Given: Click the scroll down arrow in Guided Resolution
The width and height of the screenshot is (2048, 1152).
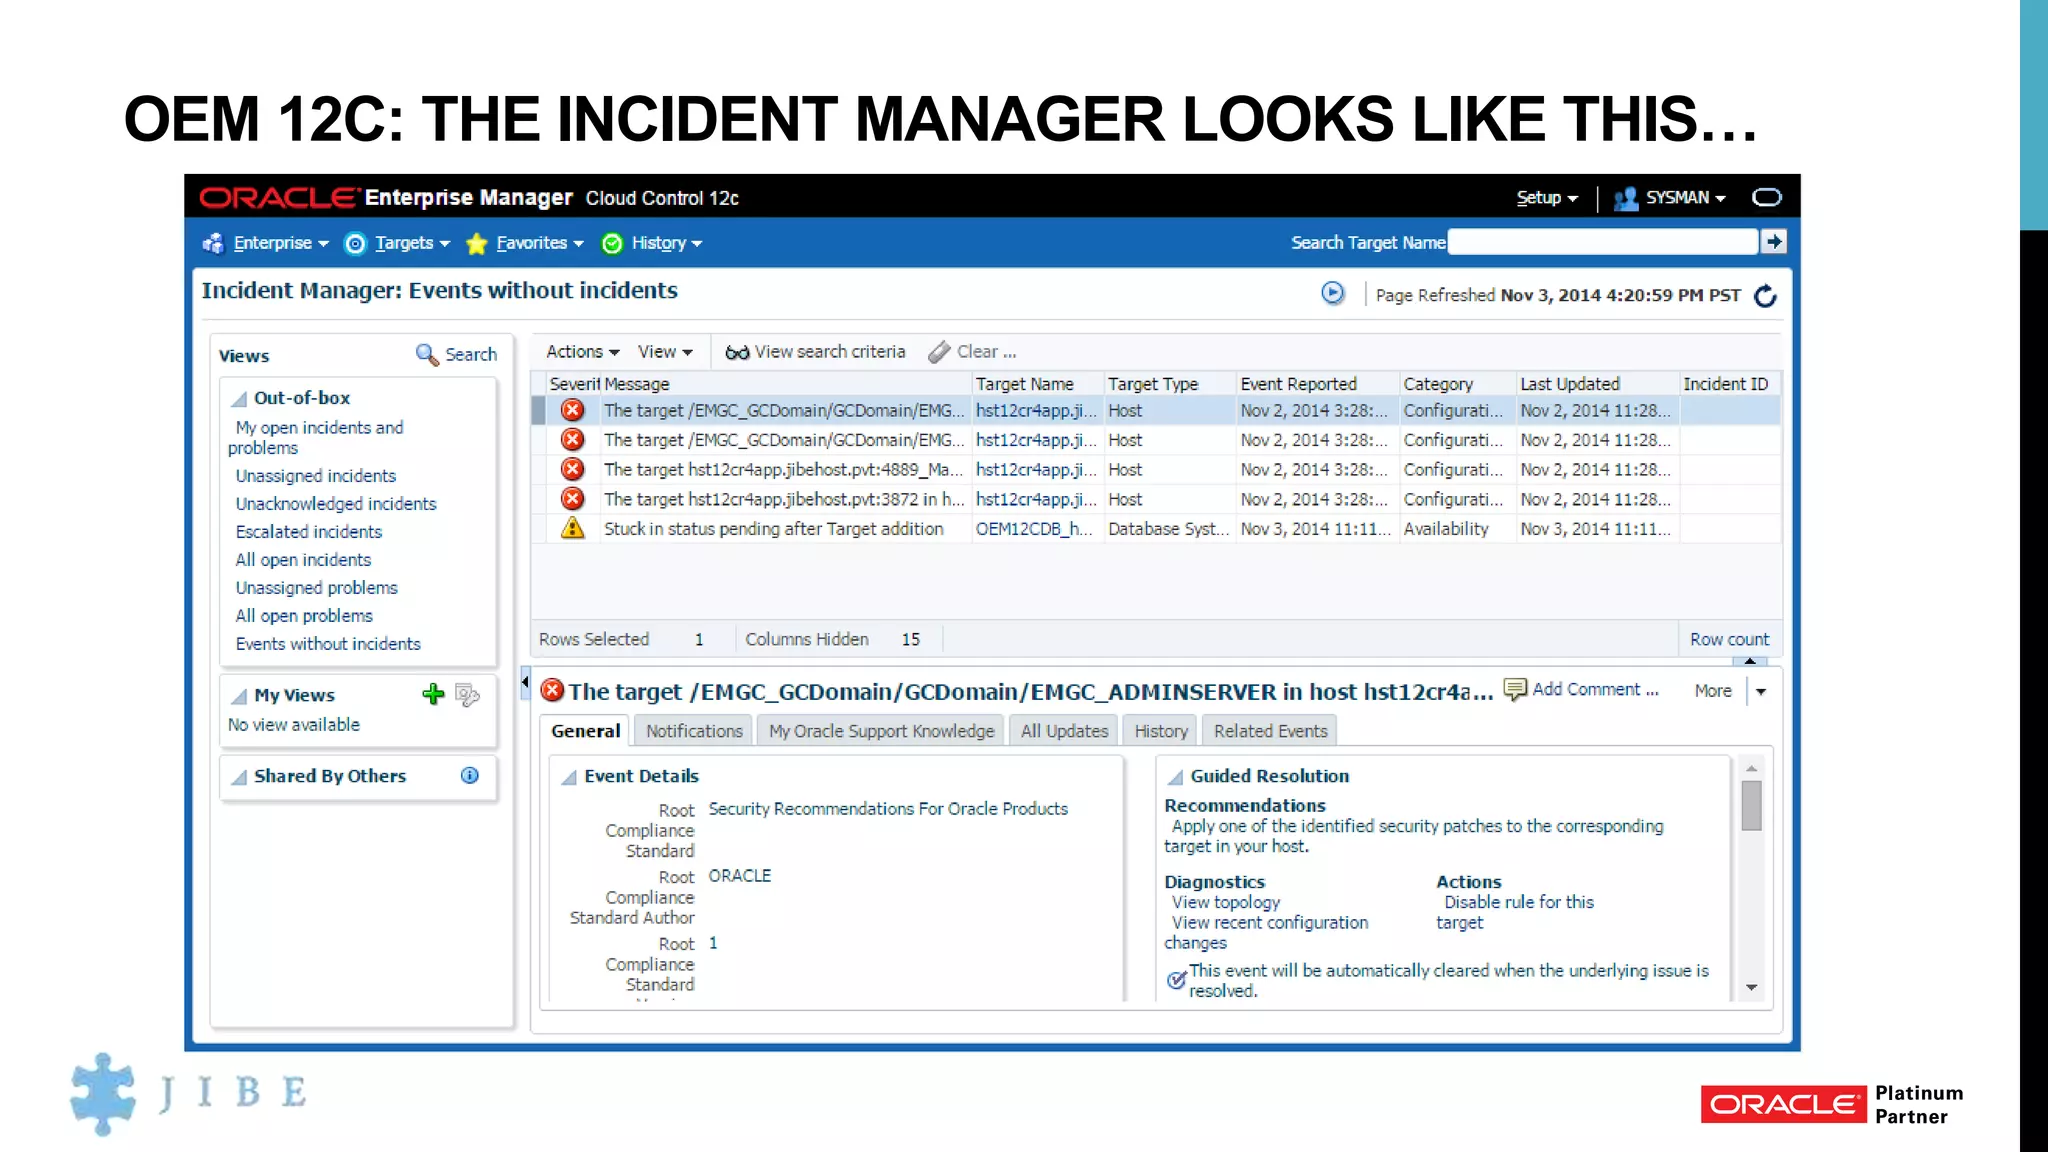Looking at the screenshot, I should pos(1751,987).
